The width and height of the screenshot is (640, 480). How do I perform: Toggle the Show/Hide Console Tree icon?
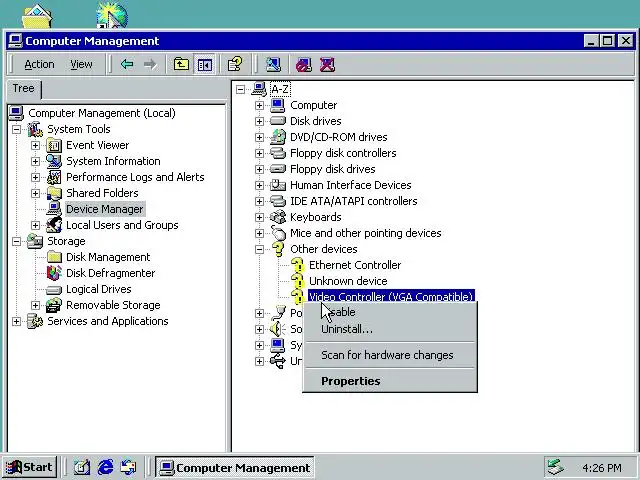204,64
